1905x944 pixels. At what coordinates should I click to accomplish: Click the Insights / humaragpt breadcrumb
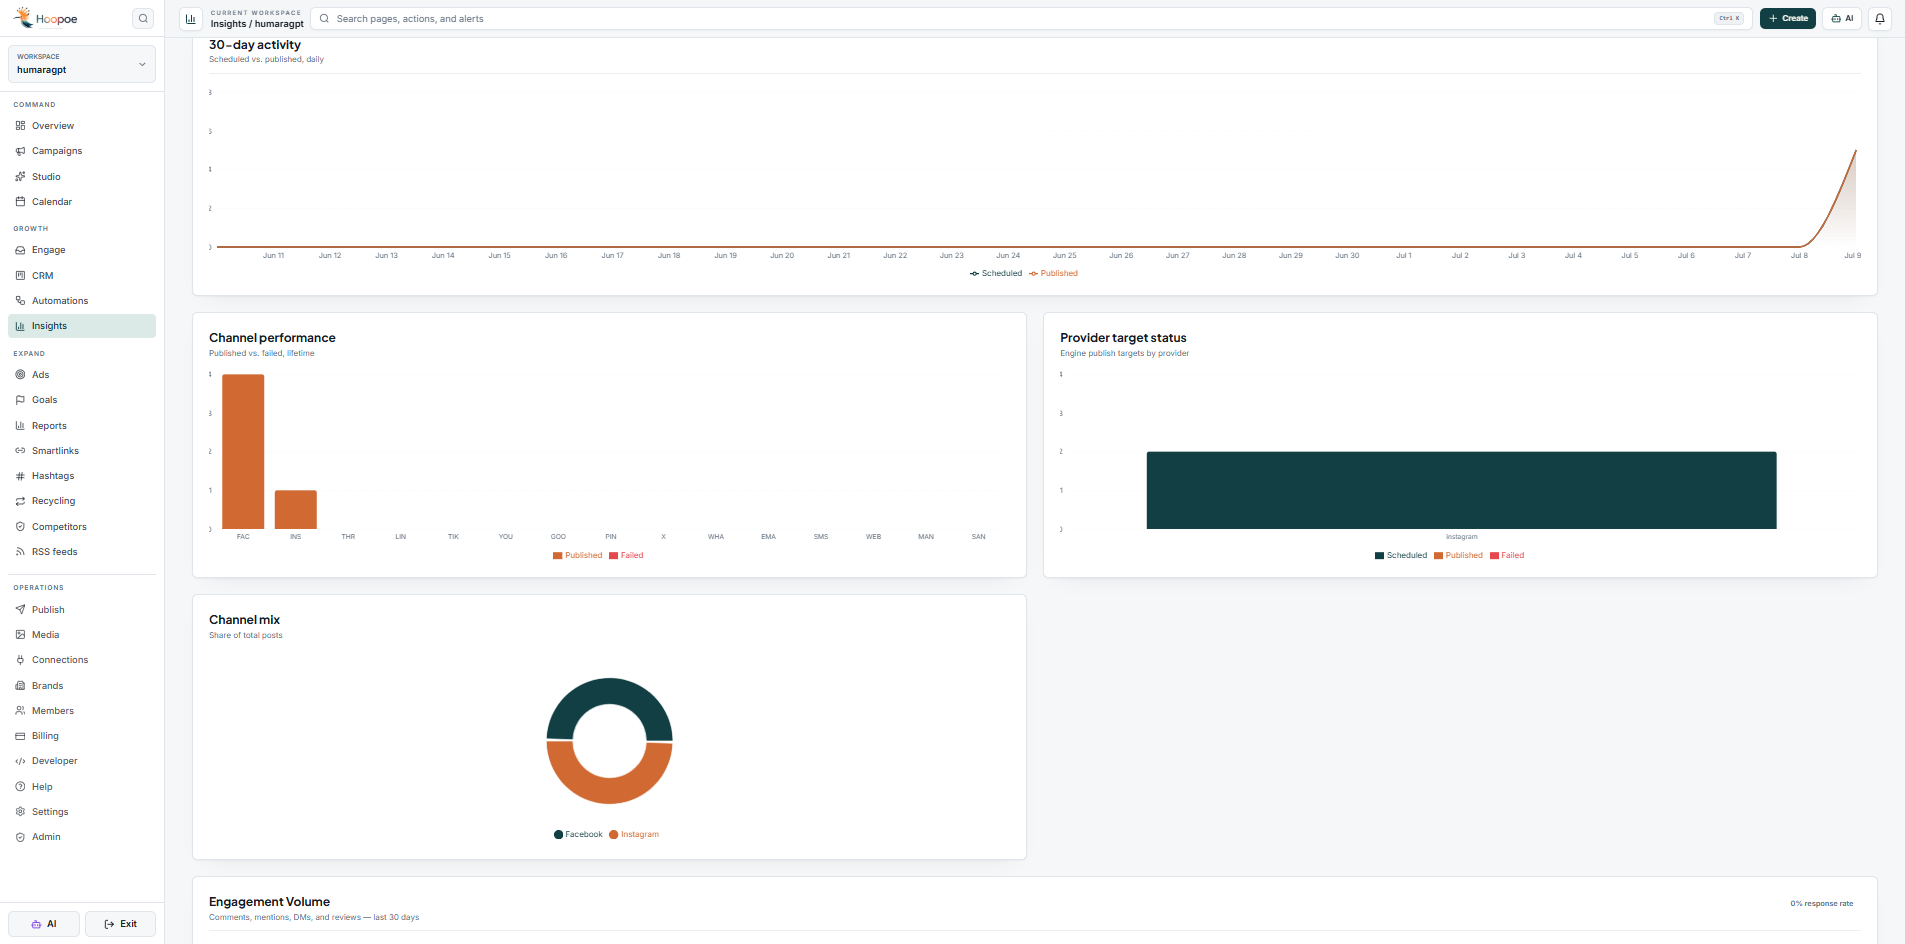point(257,24)
